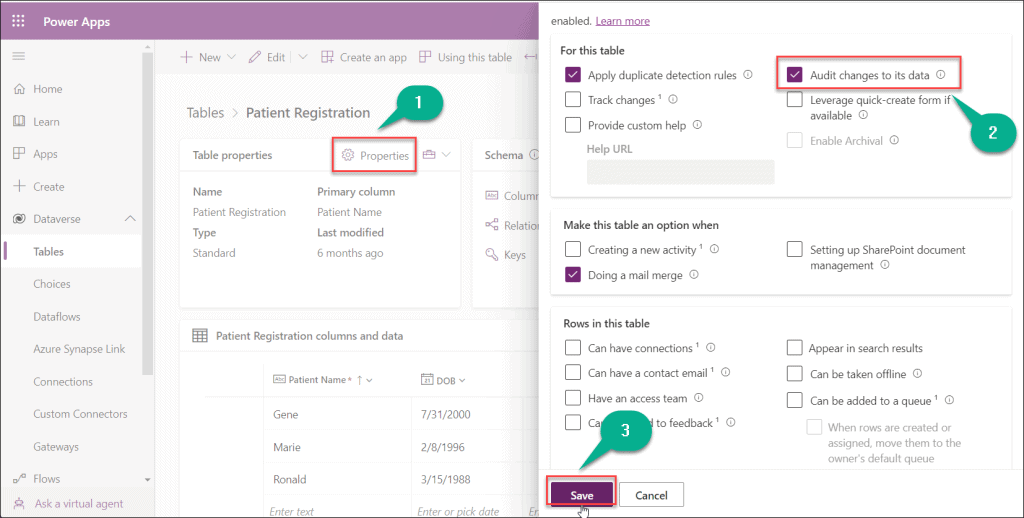
Task: Collapse the Dataverse section chevron
Action: click(130, 219)
